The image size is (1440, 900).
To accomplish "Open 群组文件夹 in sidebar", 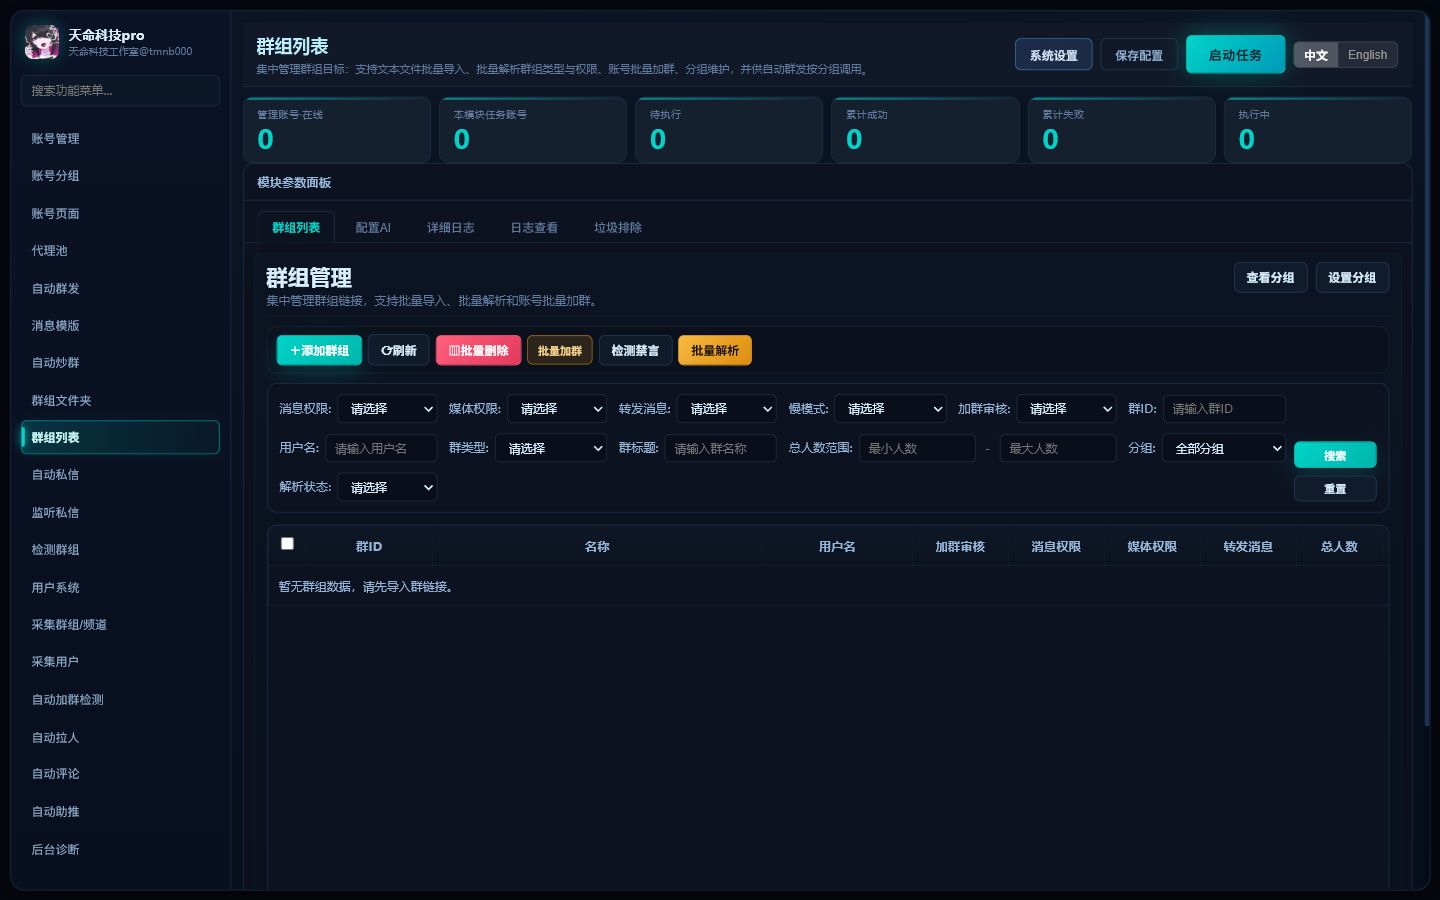I will [120, 401].
